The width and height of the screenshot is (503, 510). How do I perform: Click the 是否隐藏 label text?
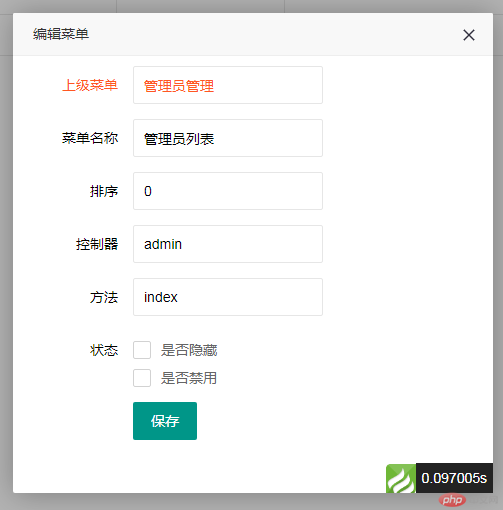click(x=189, y=350)
